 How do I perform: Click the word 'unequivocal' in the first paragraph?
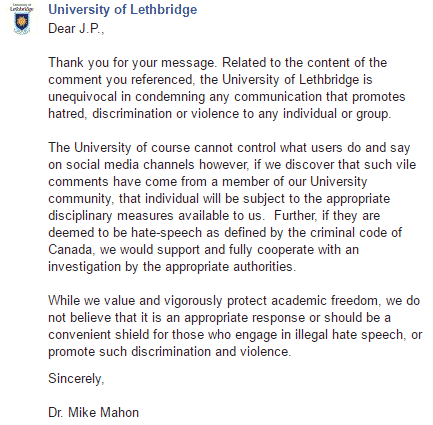point(83,97)
